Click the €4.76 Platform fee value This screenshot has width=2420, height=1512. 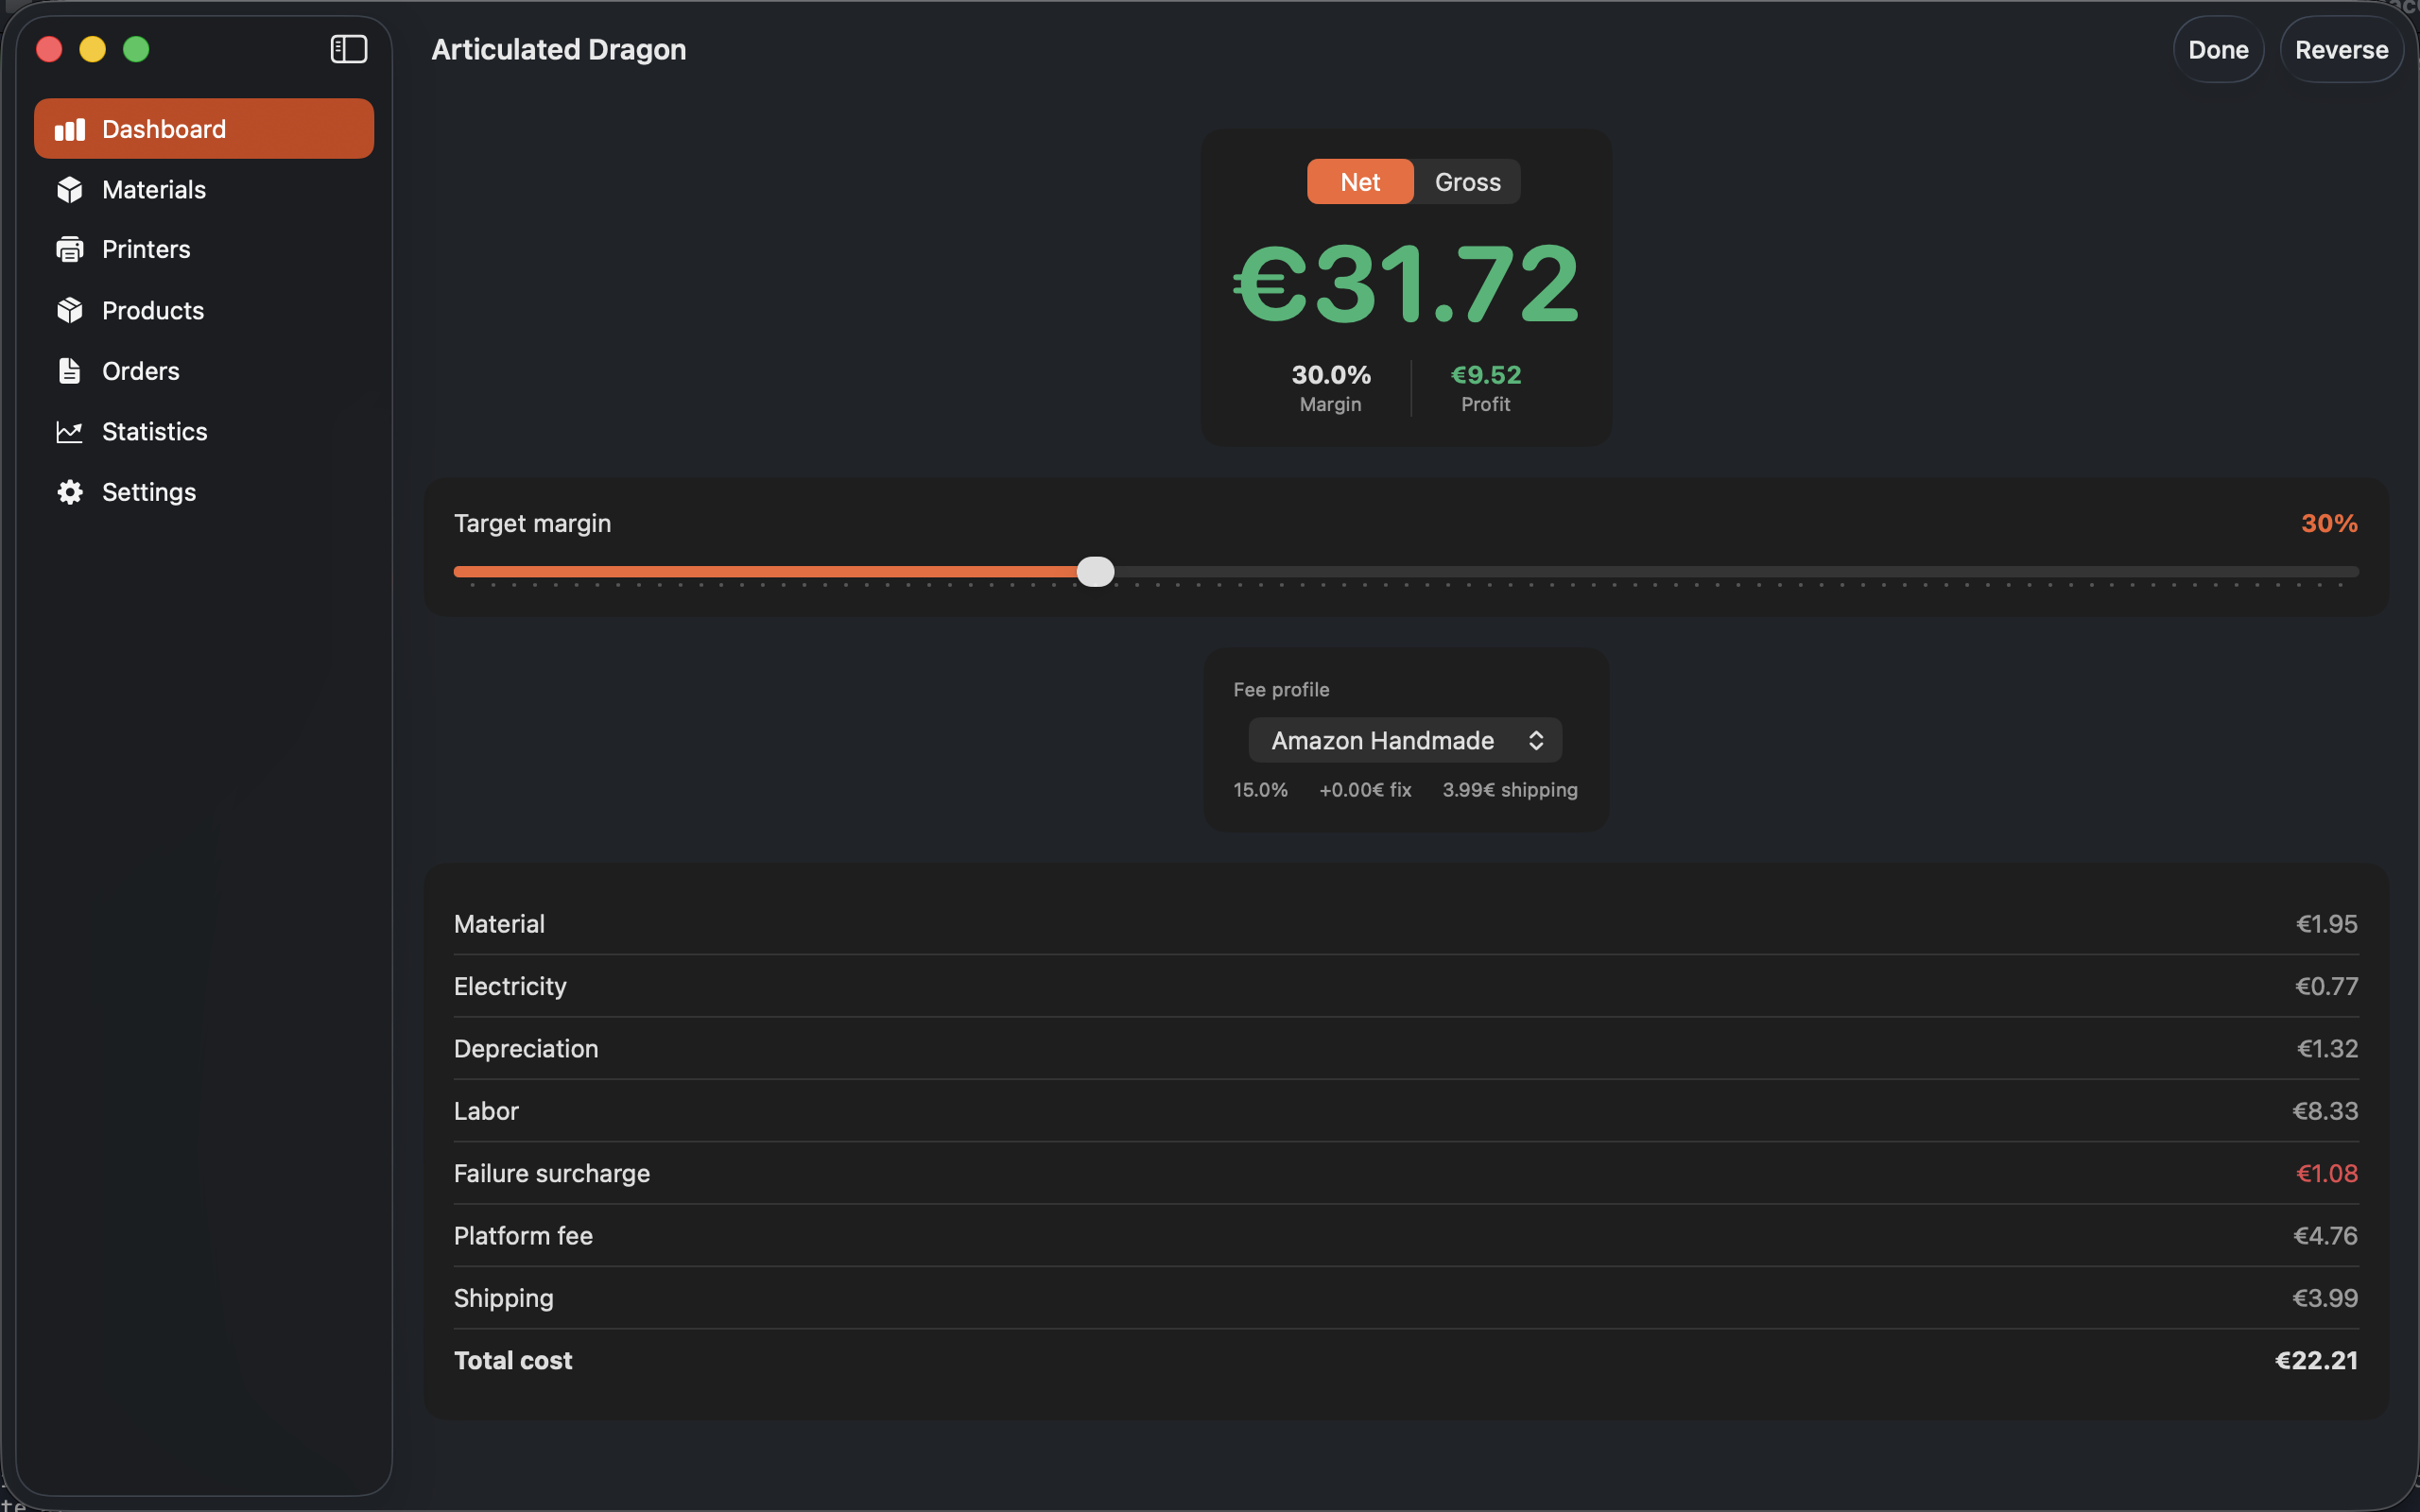tap(2325, 1236)
